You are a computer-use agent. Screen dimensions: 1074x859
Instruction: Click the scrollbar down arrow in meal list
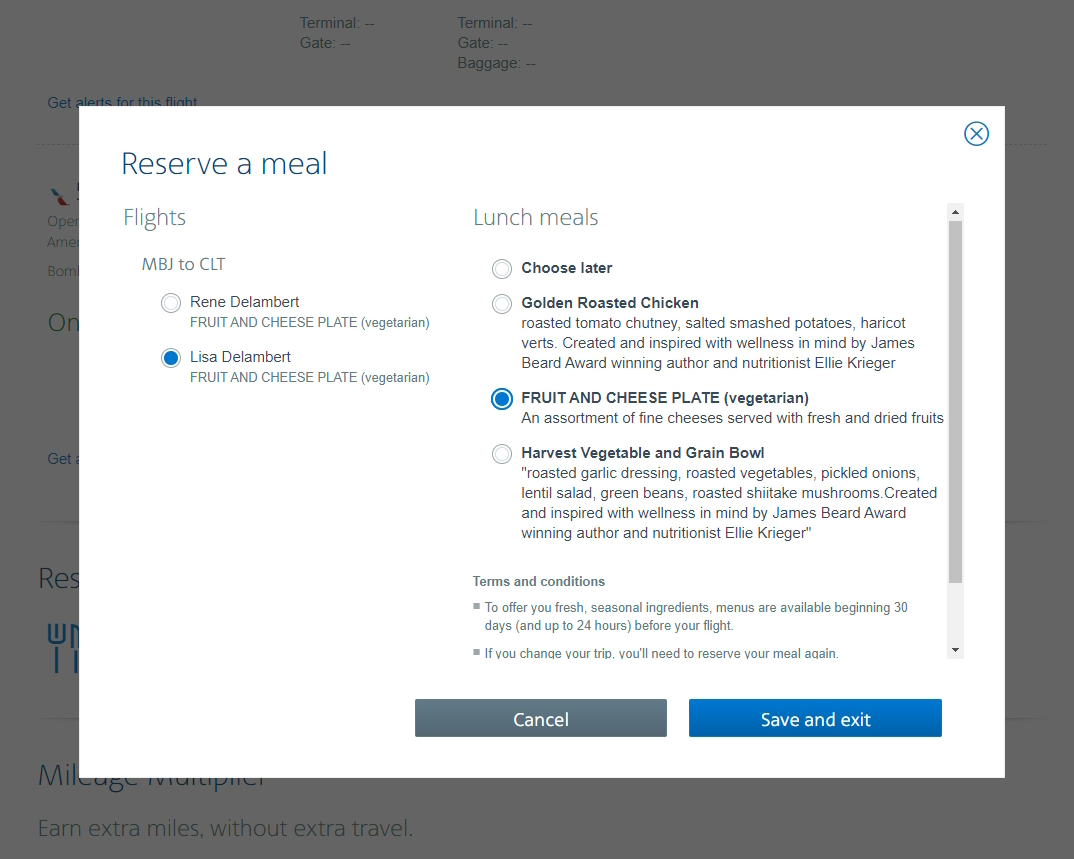(955, 650)
